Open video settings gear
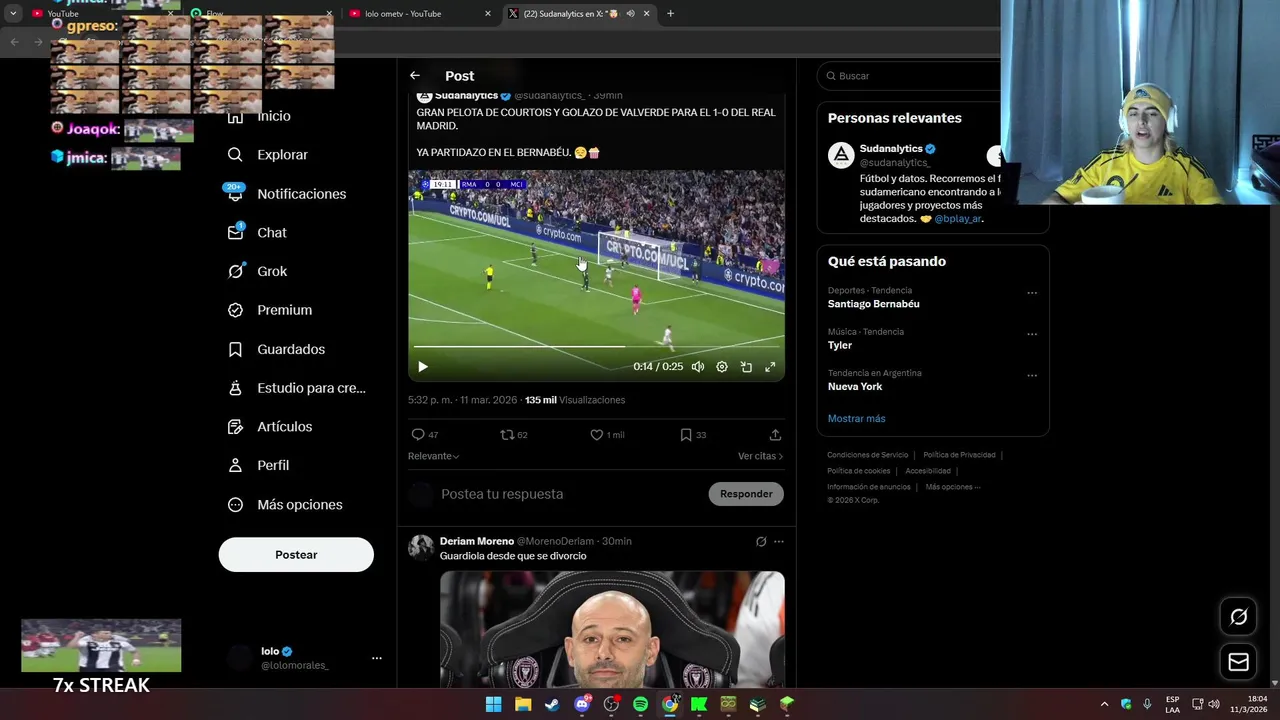 coord(722,367)
